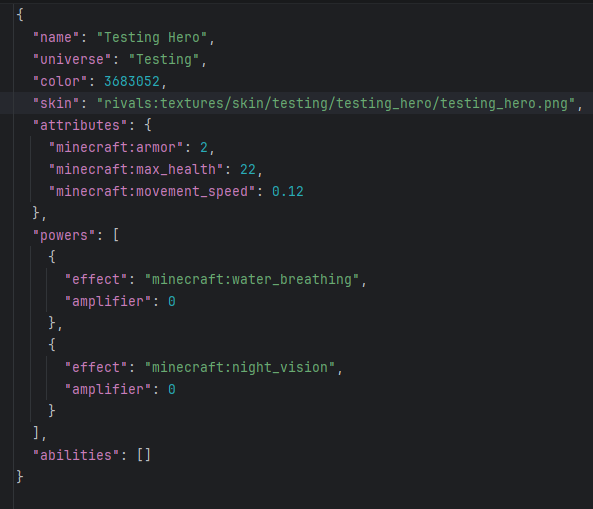593x509 pixels.
Task: Click the closing bracket of powers array
Action: pyautogui.click(x=36, y=433)
